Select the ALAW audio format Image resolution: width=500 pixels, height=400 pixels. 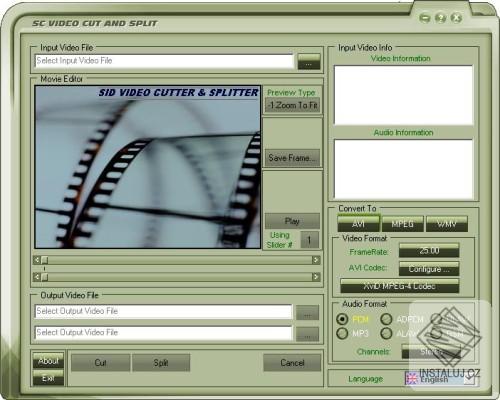point(386,333)
